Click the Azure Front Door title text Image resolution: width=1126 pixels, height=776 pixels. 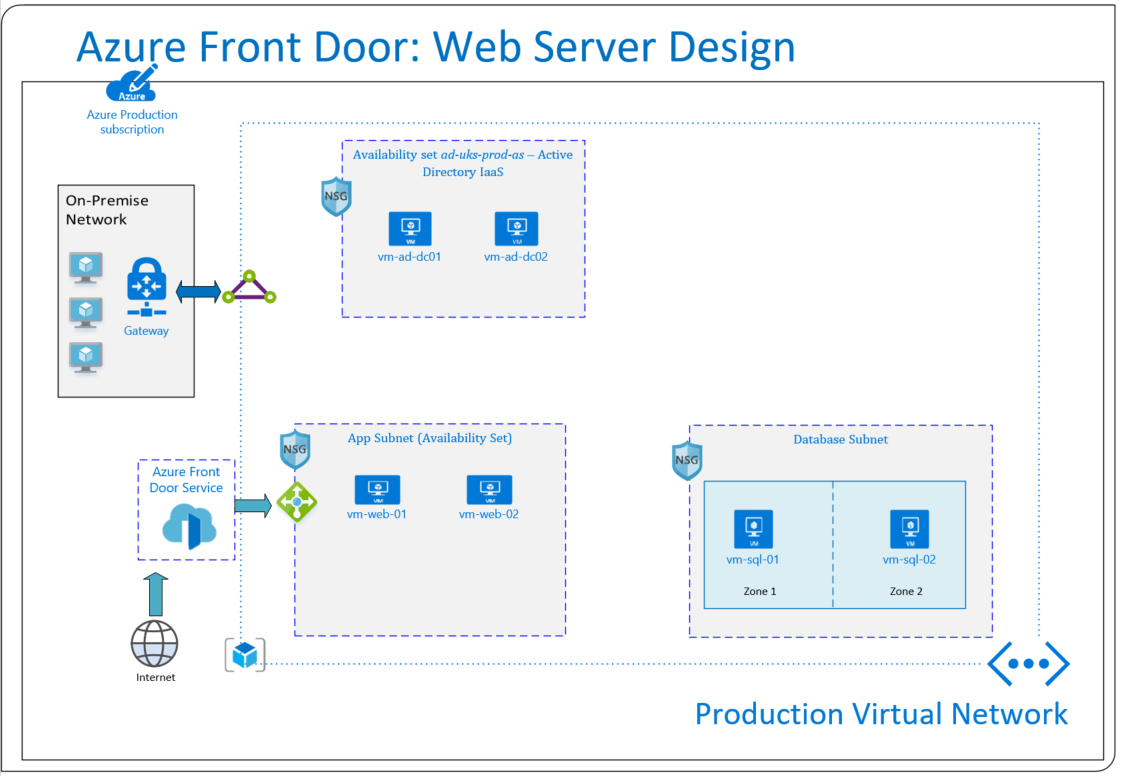[x=435, y=47]
